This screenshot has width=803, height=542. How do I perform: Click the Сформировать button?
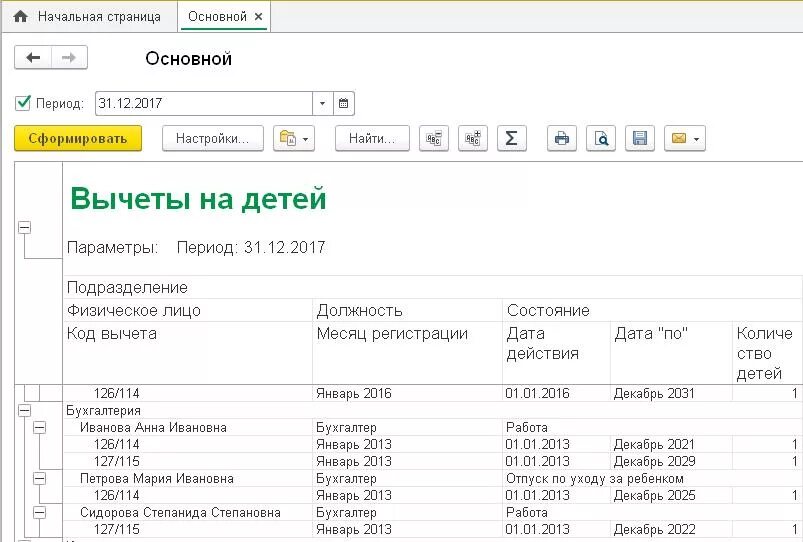78,138
